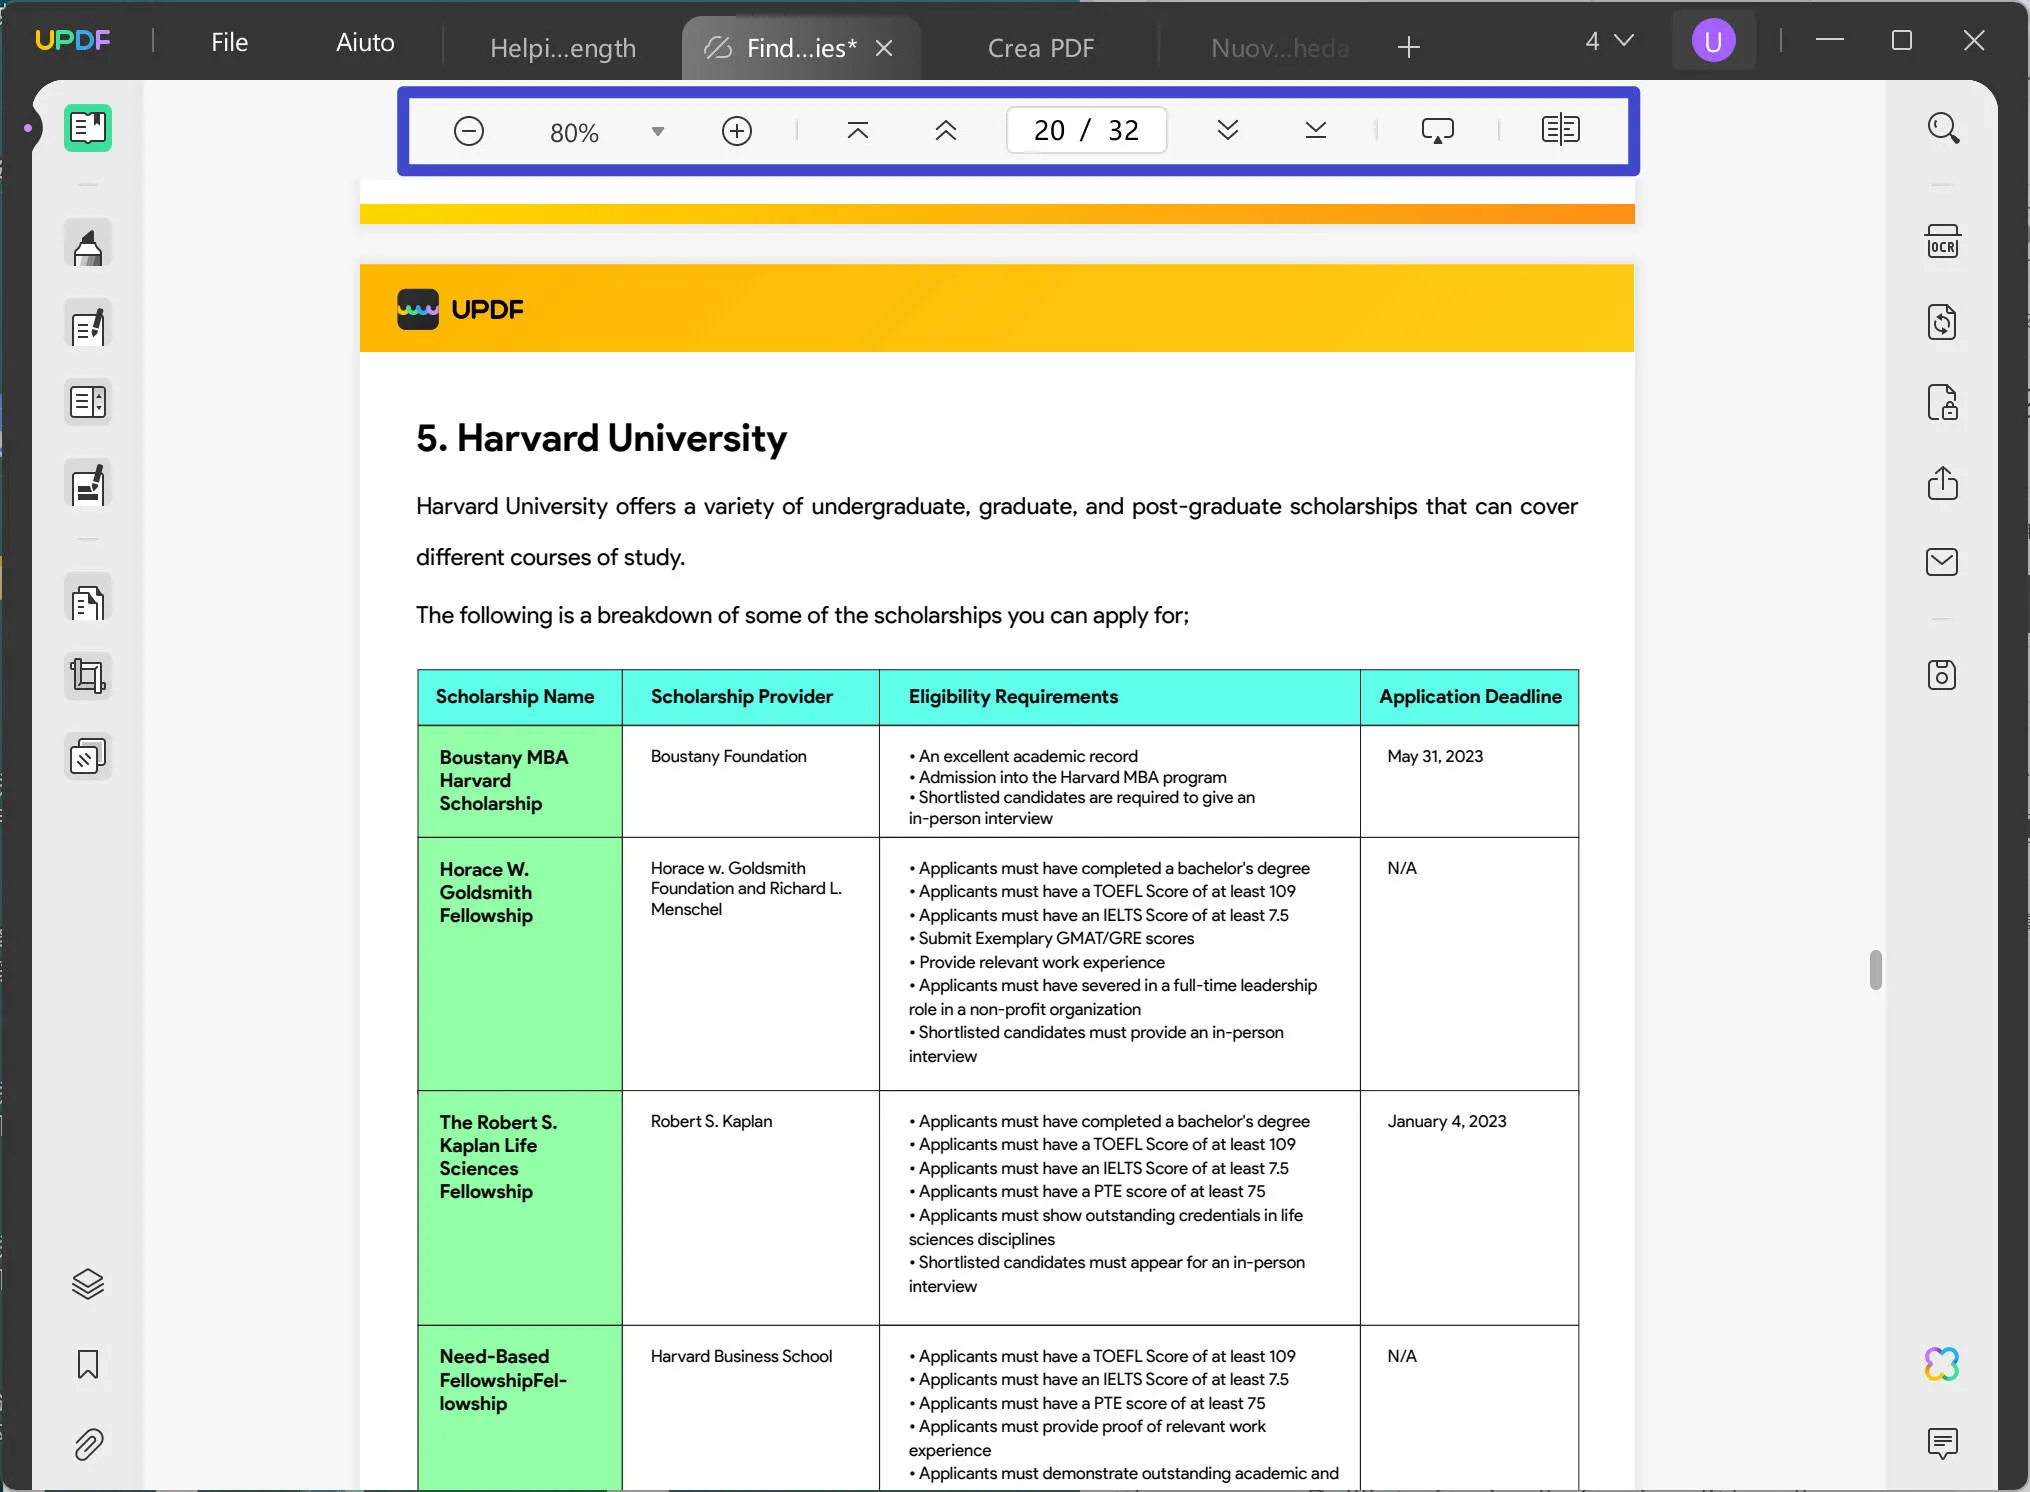Open the Protect PDF with password icon
2030x1492 pixels.
(x=1942, y=403)
